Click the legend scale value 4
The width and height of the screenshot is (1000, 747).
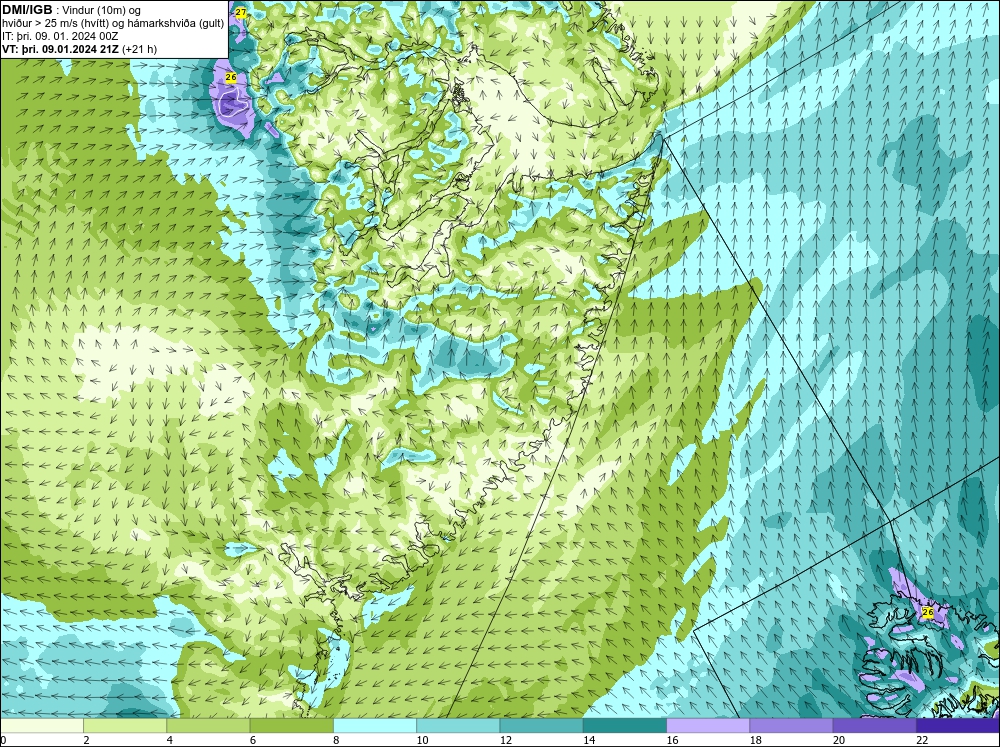[x=170, y=740]
